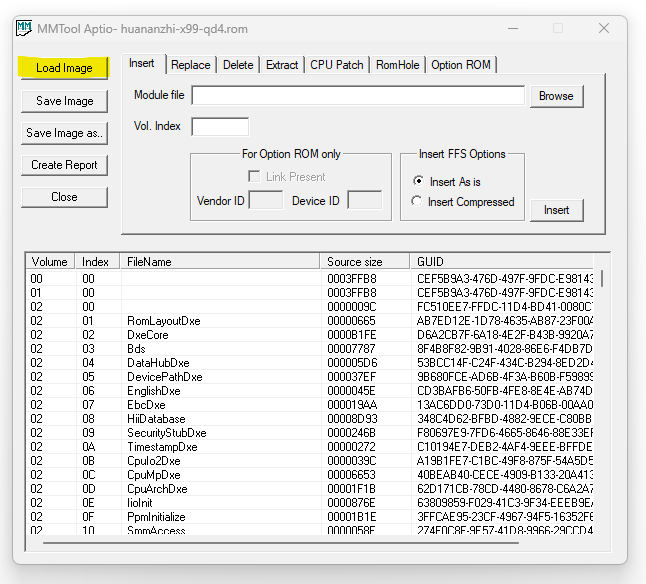646x584 pixels.
Task: Select the DxeCore module row
Action: [x=310, y=335]
